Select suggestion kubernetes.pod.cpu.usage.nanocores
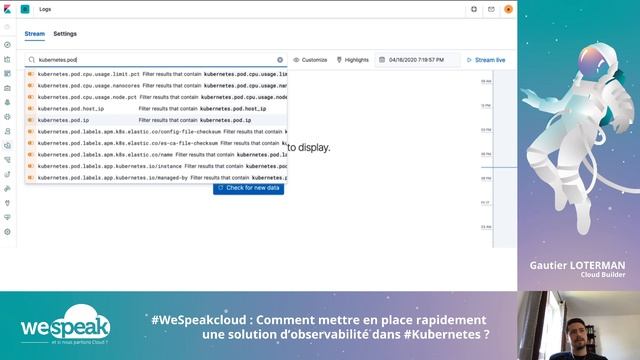Screen dimensions: 640x360 click(156, 85)
